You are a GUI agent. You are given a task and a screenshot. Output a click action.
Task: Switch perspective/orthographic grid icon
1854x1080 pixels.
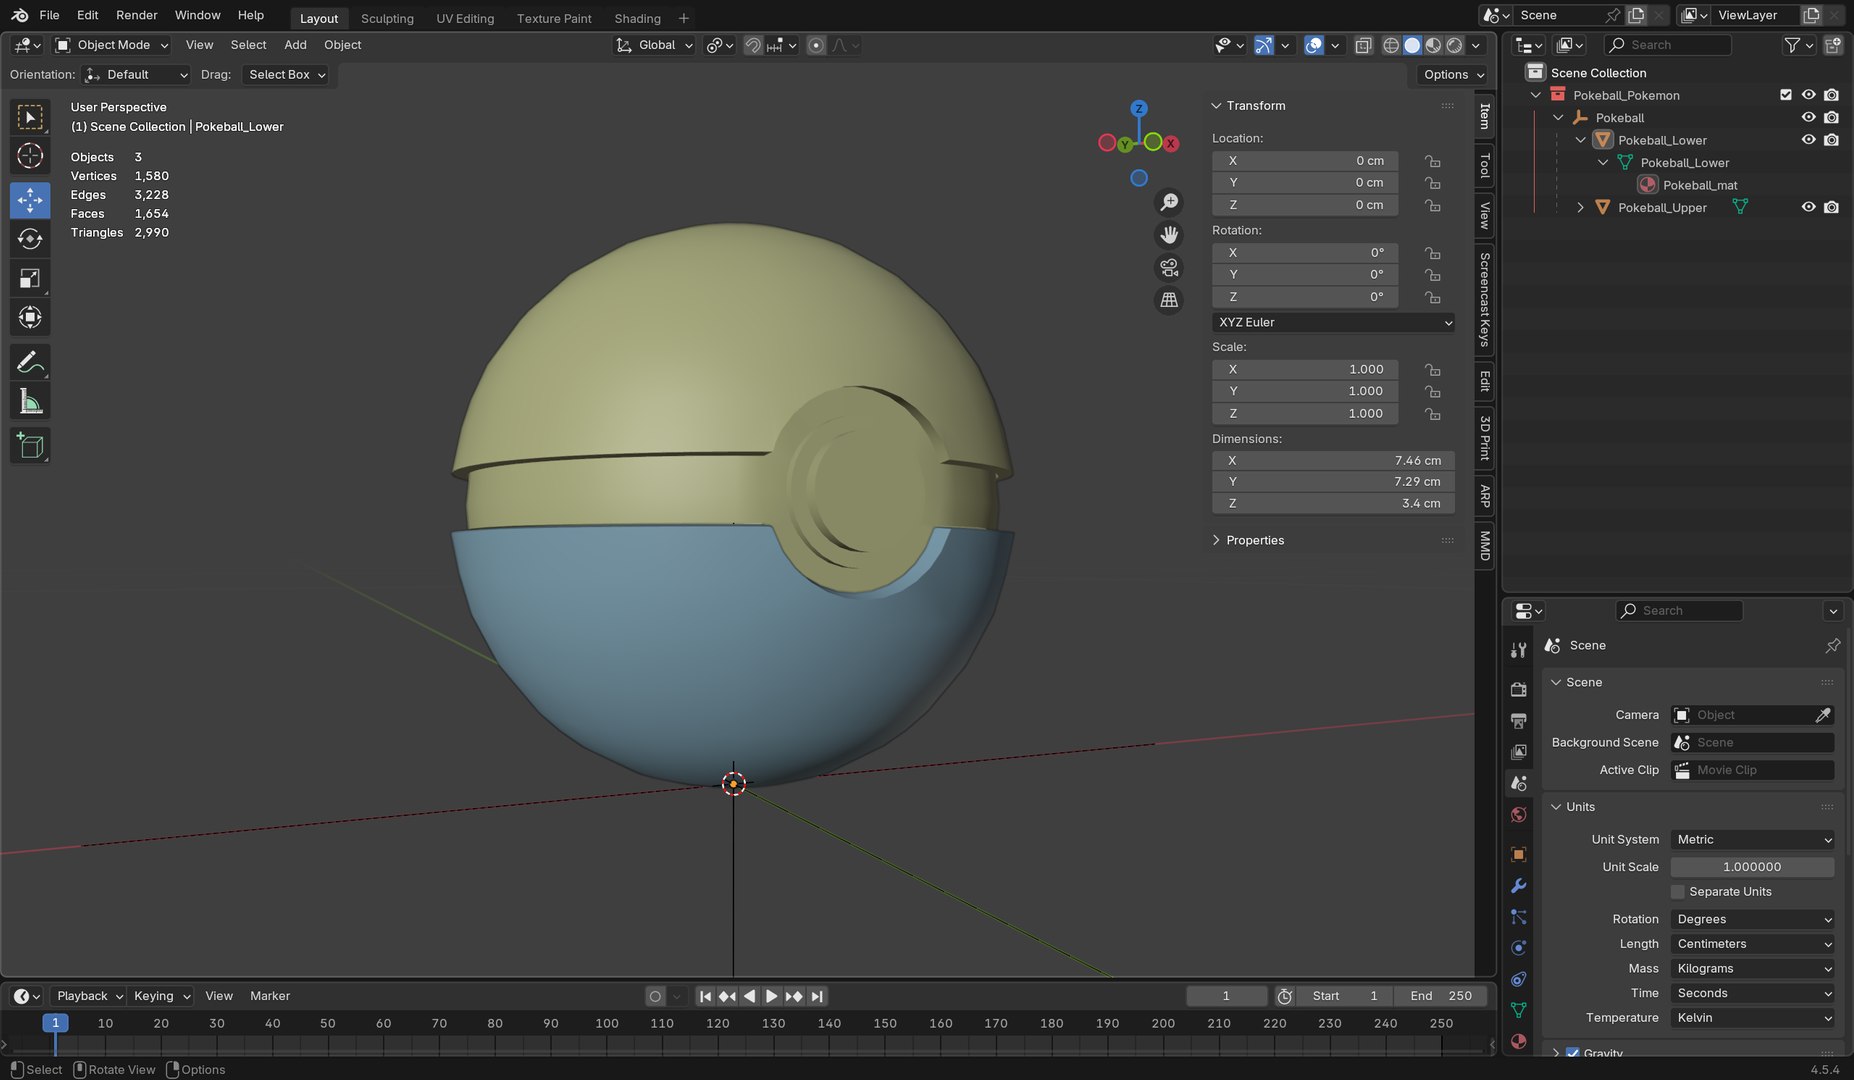[1168, 300]
